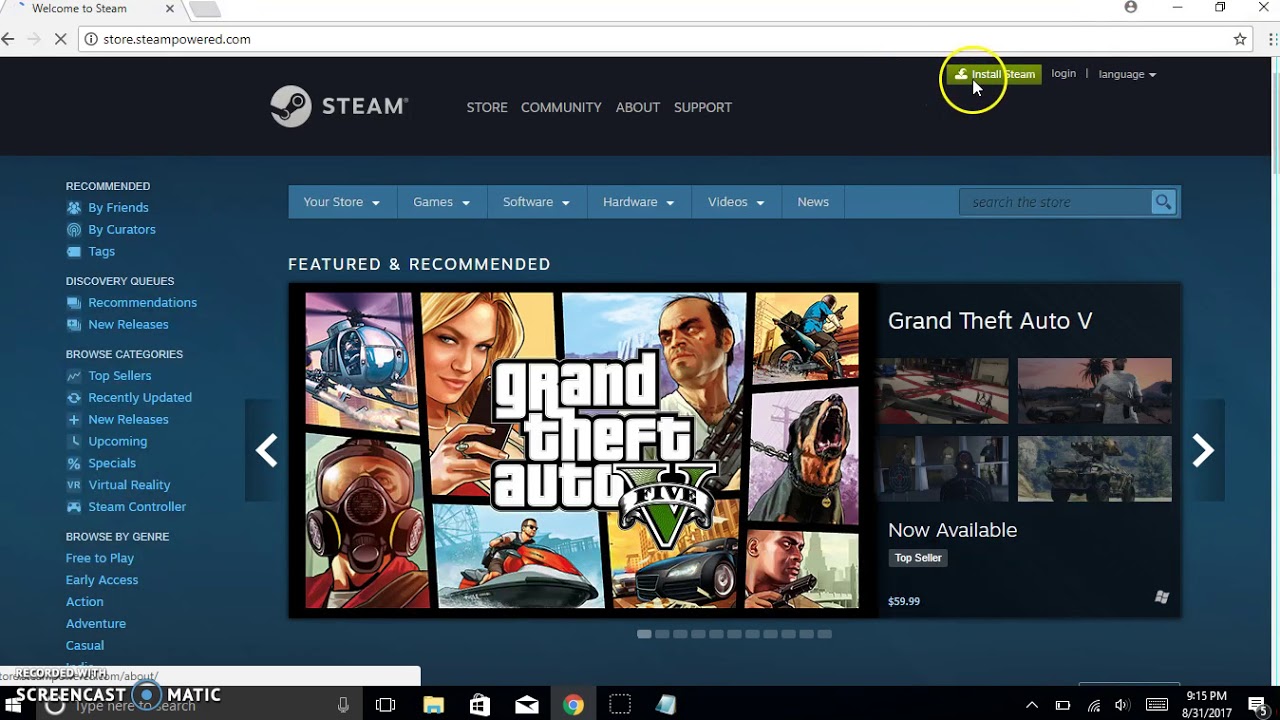Image resolution: width=1280 pixels, height=720 pixels.
Task: Click the search the store field
Action: pos(1056,202)
